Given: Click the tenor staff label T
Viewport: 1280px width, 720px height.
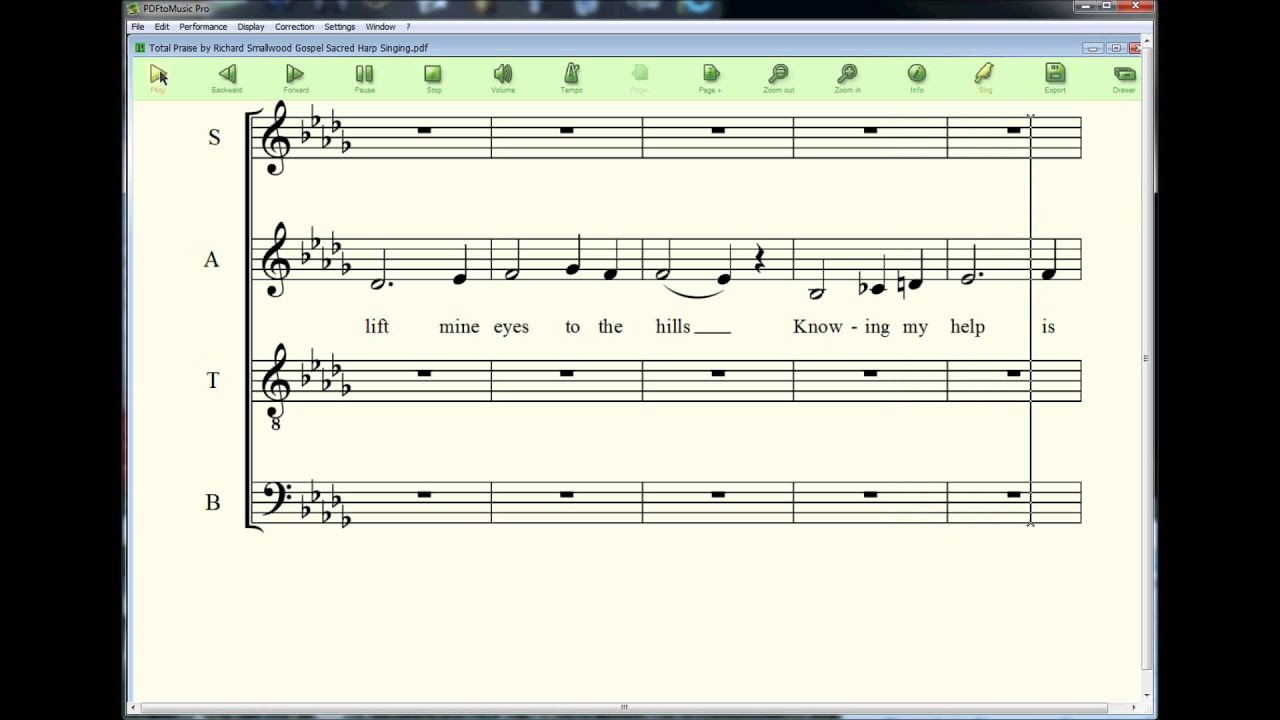Looking at the screenshot, I should [x=212, y=381].
